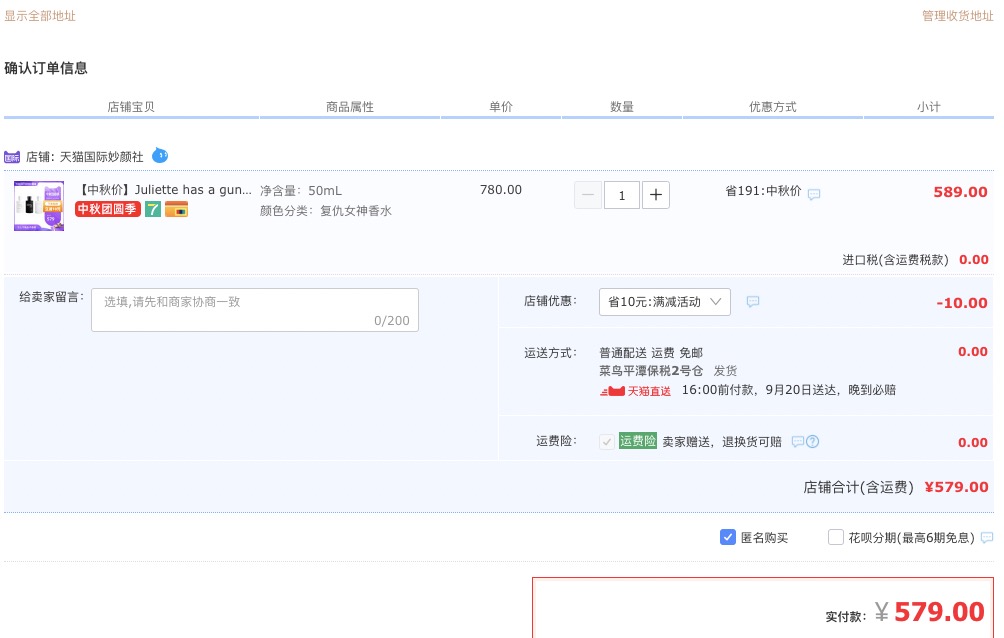Click the 店铺宝贝 column header
1004x638 pixels.
(131, 107)
